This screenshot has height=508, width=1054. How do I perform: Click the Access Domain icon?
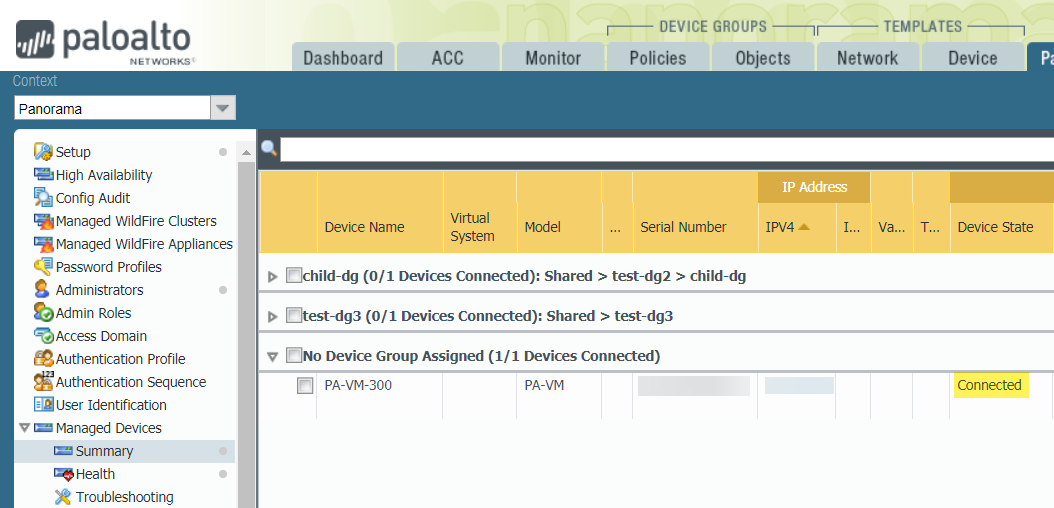[43, 335]
